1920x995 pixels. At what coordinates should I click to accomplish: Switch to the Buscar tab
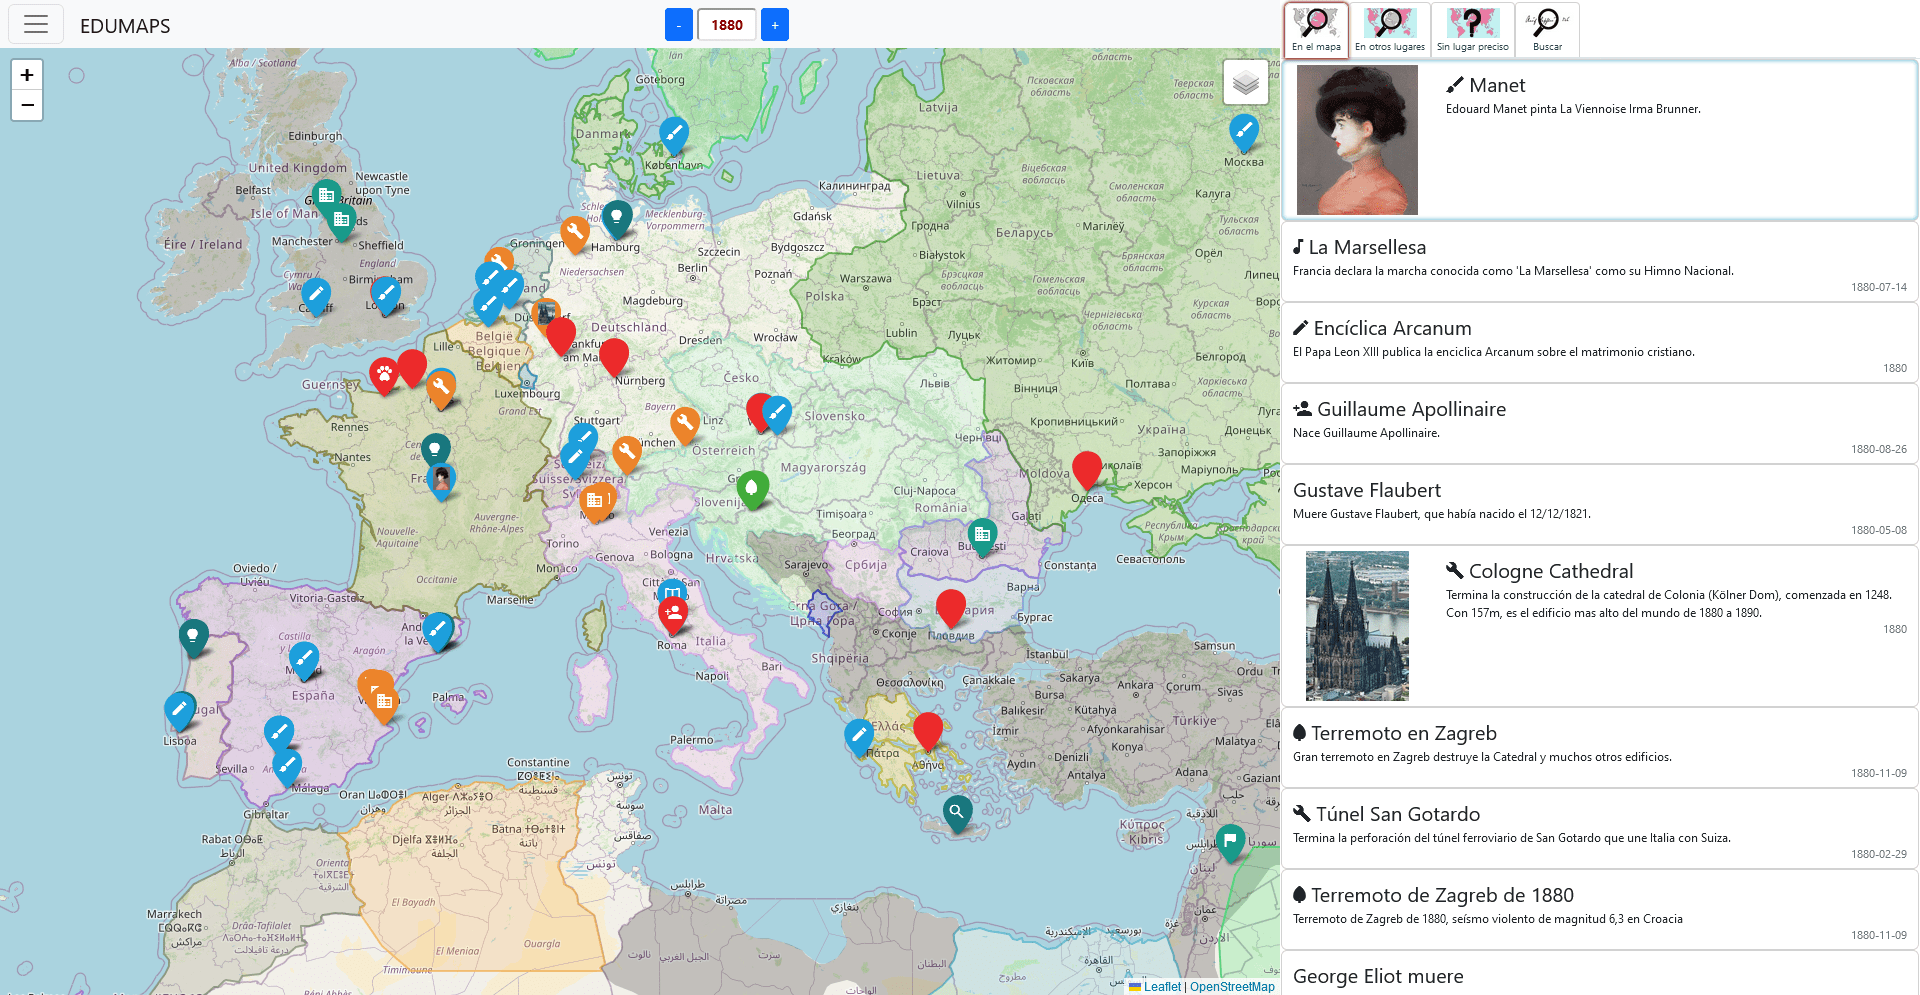click(1546, 28)
